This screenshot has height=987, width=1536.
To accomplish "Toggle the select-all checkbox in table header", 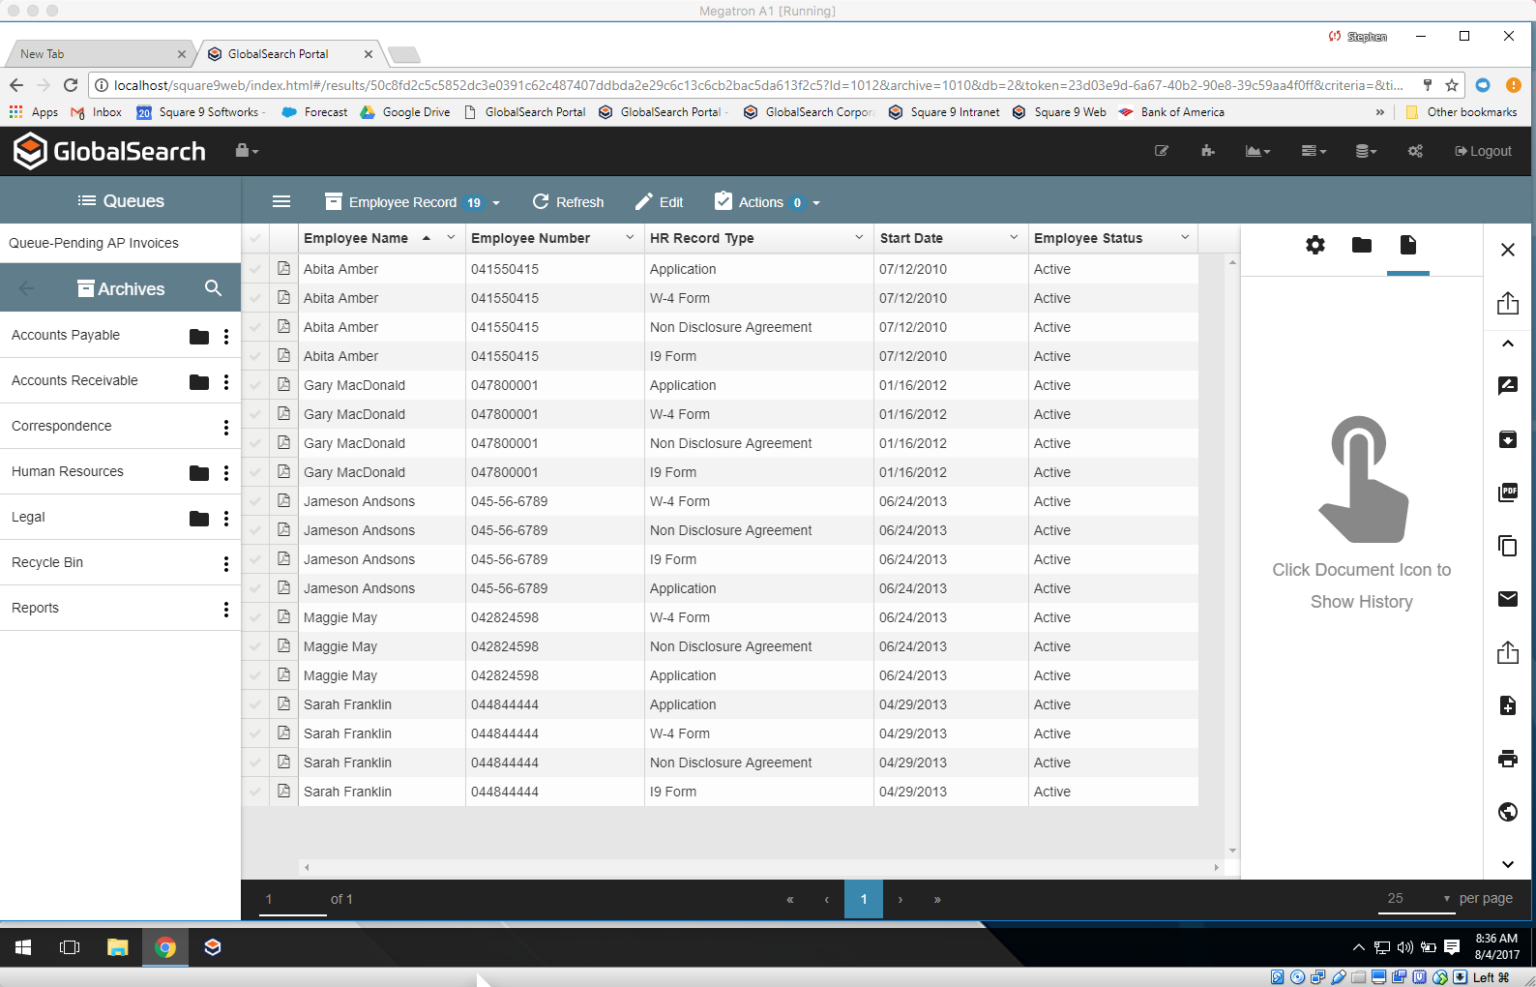I will pyautogui.click(x=255, y=238).
